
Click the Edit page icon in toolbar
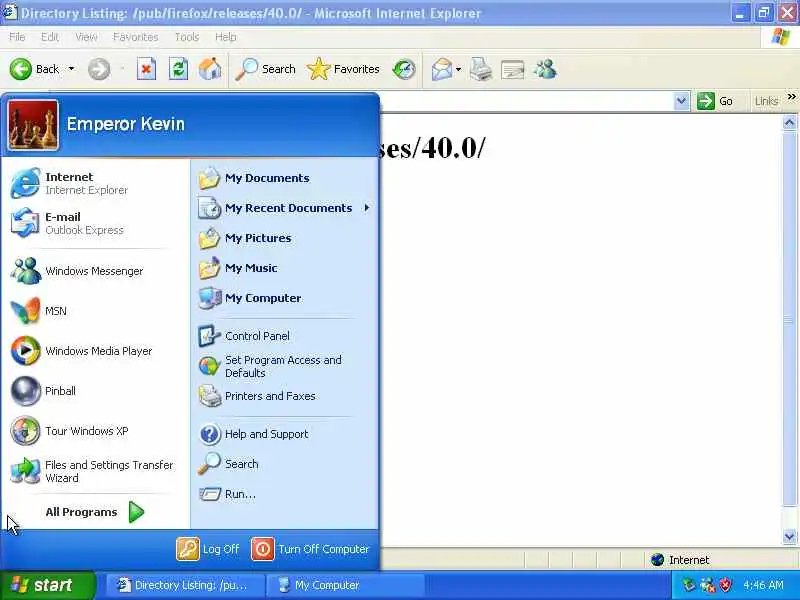coord(512,70)
